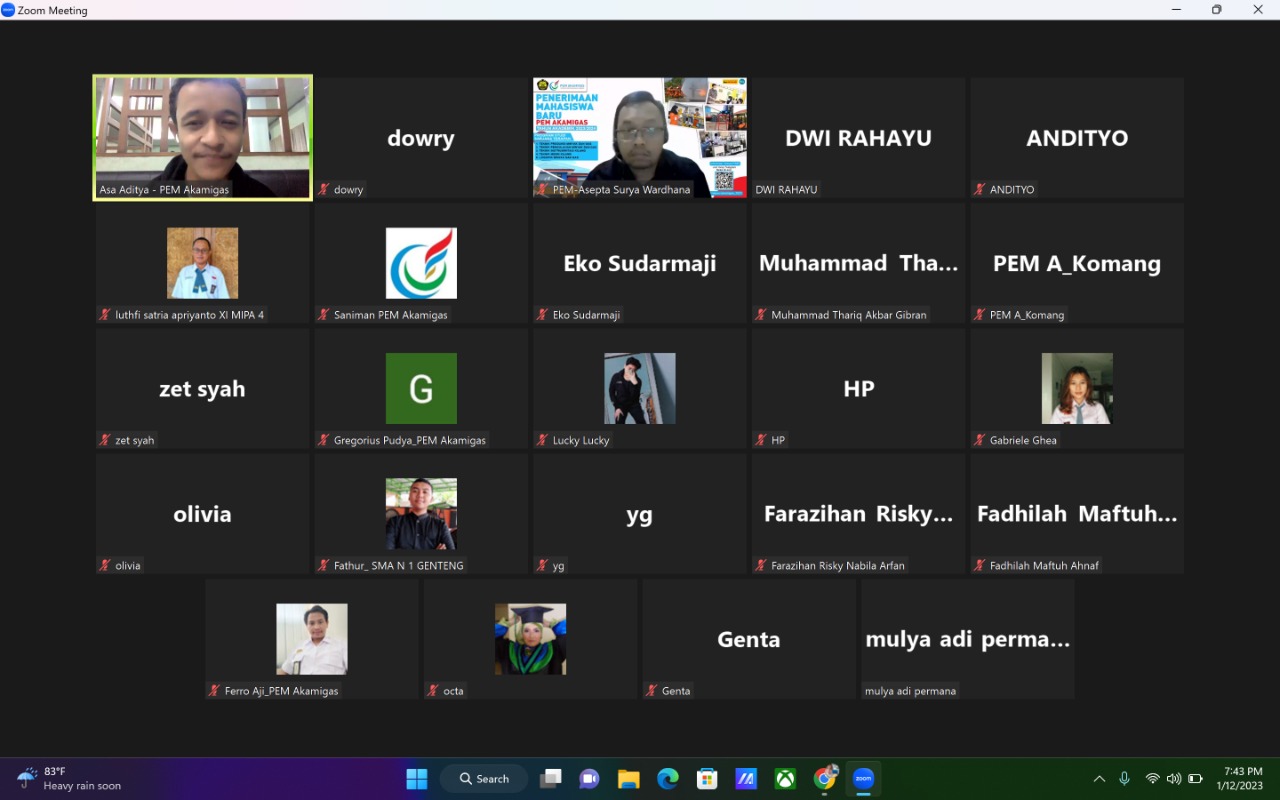Click the muted mic icon beside ANDITYO
Viewport: 1280px width, 800px height.
point(980,189)
